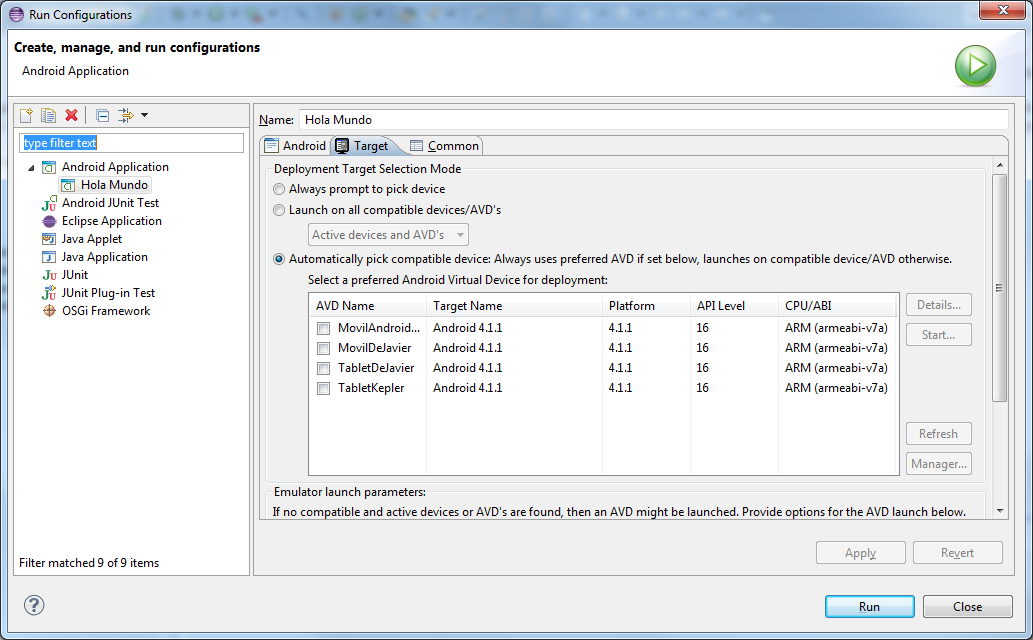
Task: Select 'Always prompt to pick device' option
Action: coord(279,189)
